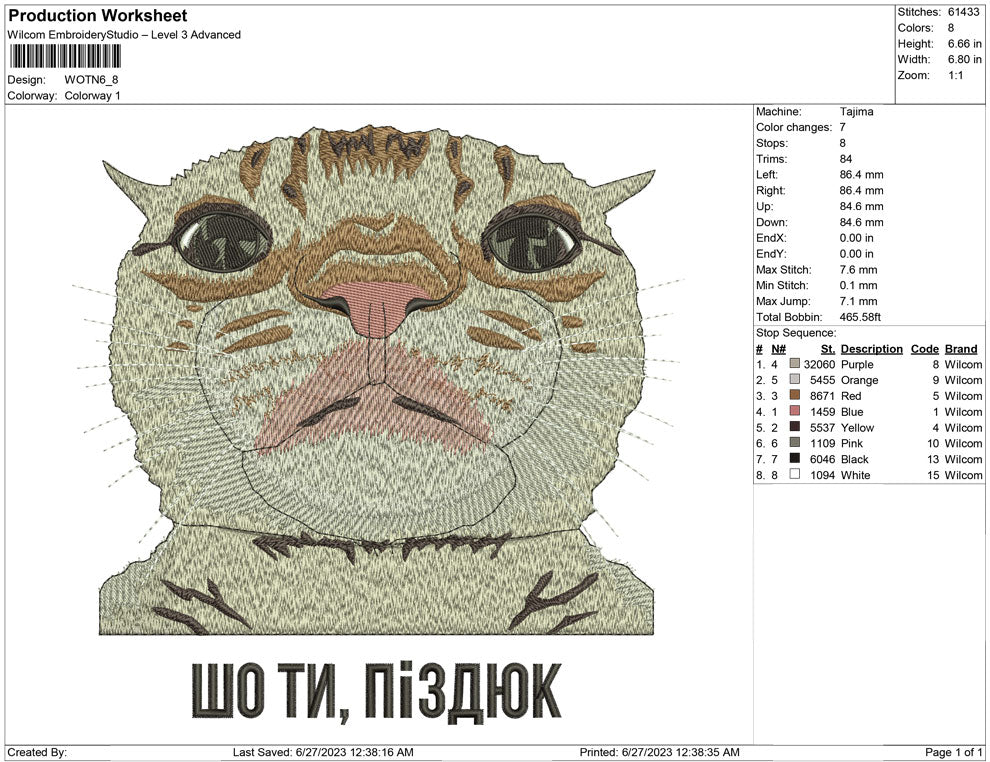Click the 'Brand' column header
Viewport: 990px width, 762px height.
pyautogui.click(x=961, y=349)
